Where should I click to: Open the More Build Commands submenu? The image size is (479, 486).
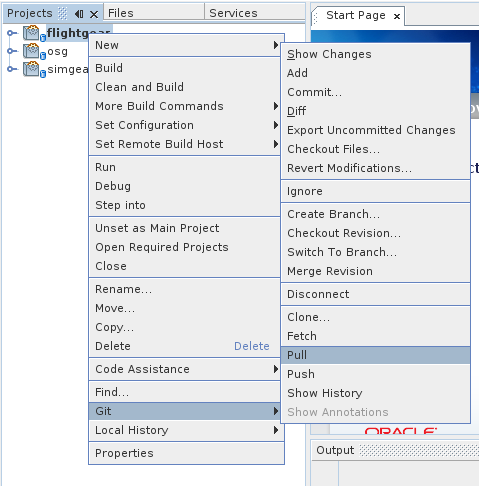[x=184, y=106]
